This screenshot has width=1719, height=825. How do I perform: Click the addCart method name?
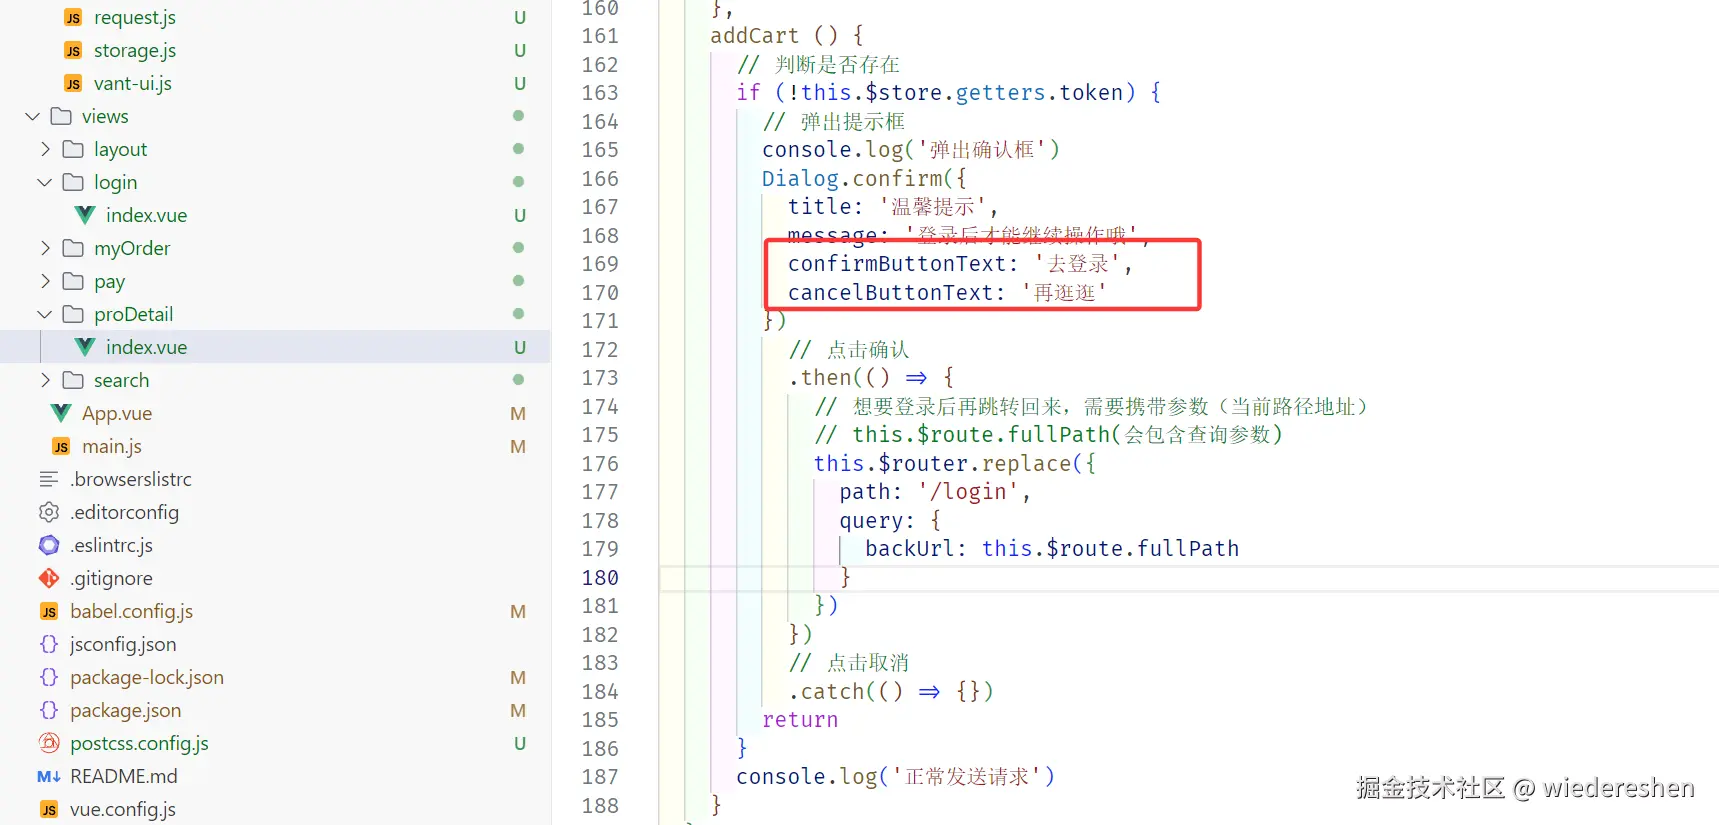click(x=755, y=36)
